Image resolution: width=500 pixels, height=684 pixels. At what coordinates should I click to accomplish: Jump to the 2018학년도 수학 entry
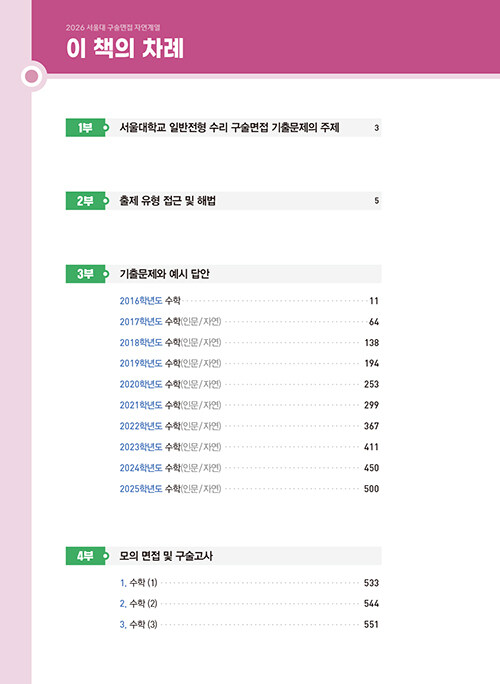click(249, 342)
